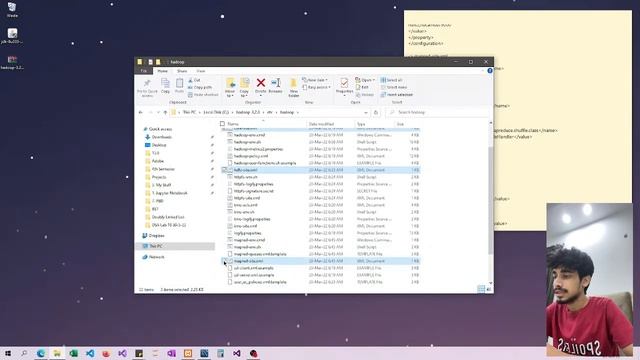Switch to the View ribbon tab
Screen dimensions: 640x360
[201, 71]
